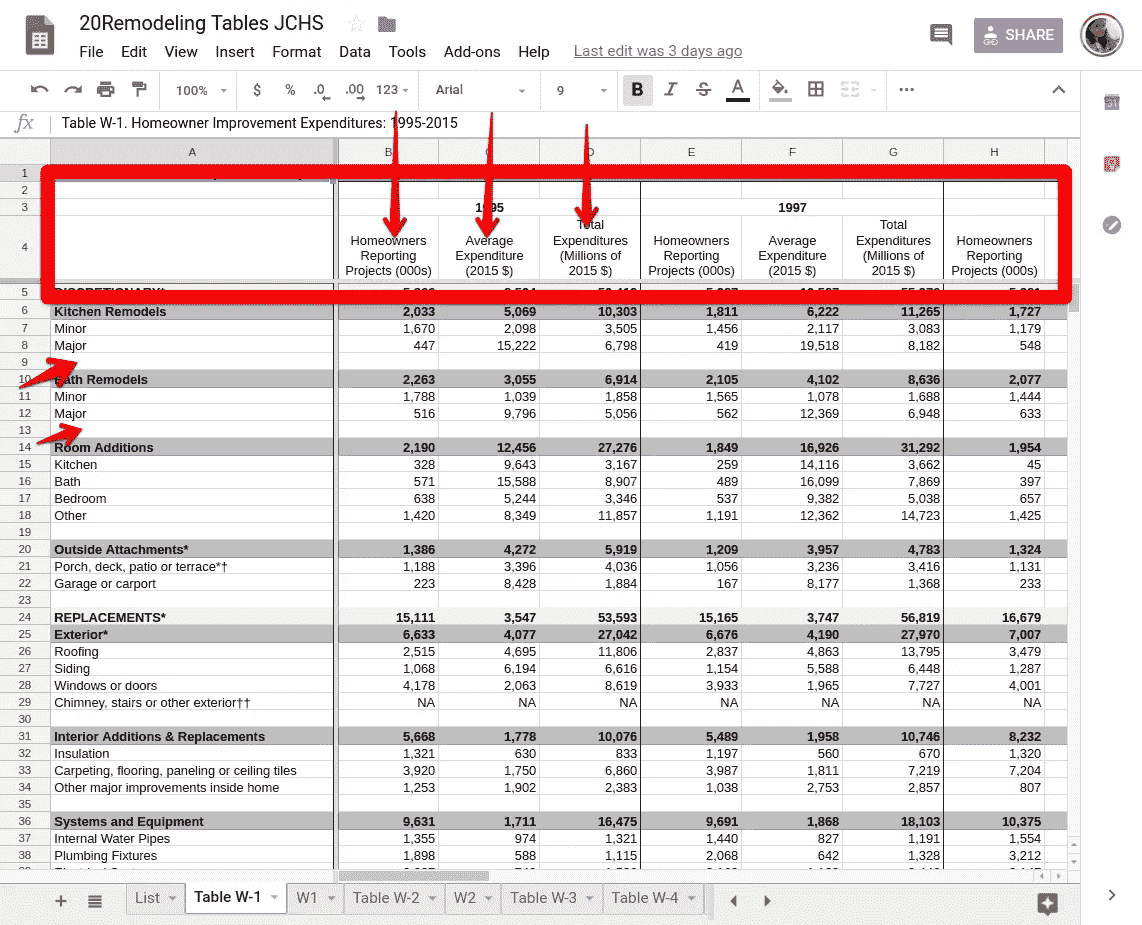Click the Undo icon in toolbar

(39, 90)
